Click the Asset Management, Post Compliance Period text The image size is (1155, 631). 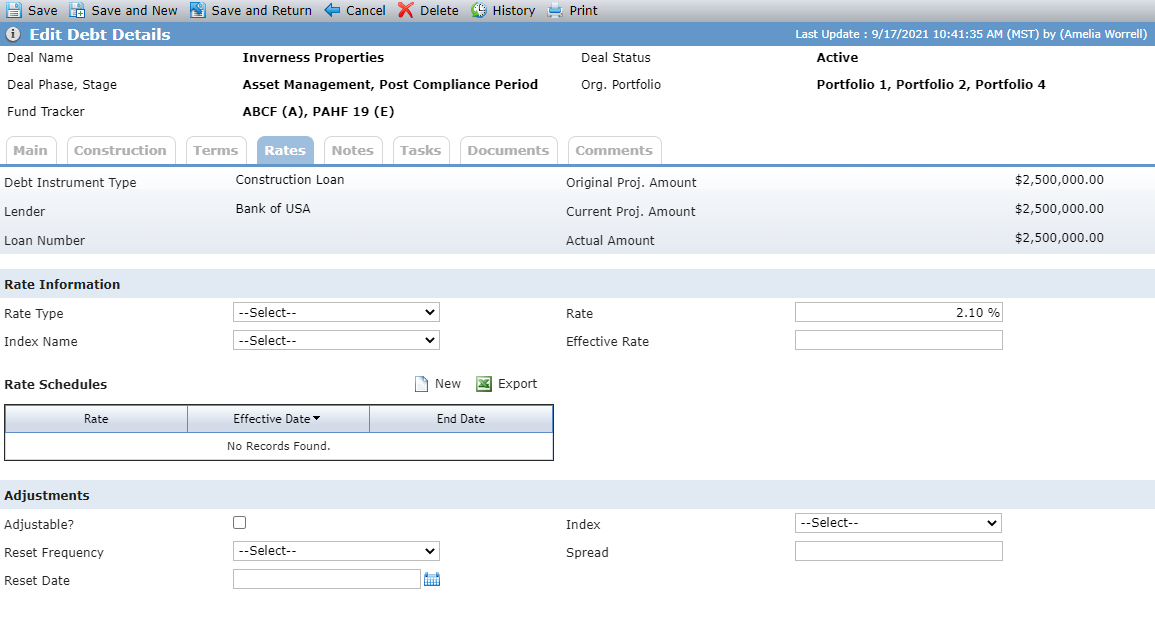[390, 85]
